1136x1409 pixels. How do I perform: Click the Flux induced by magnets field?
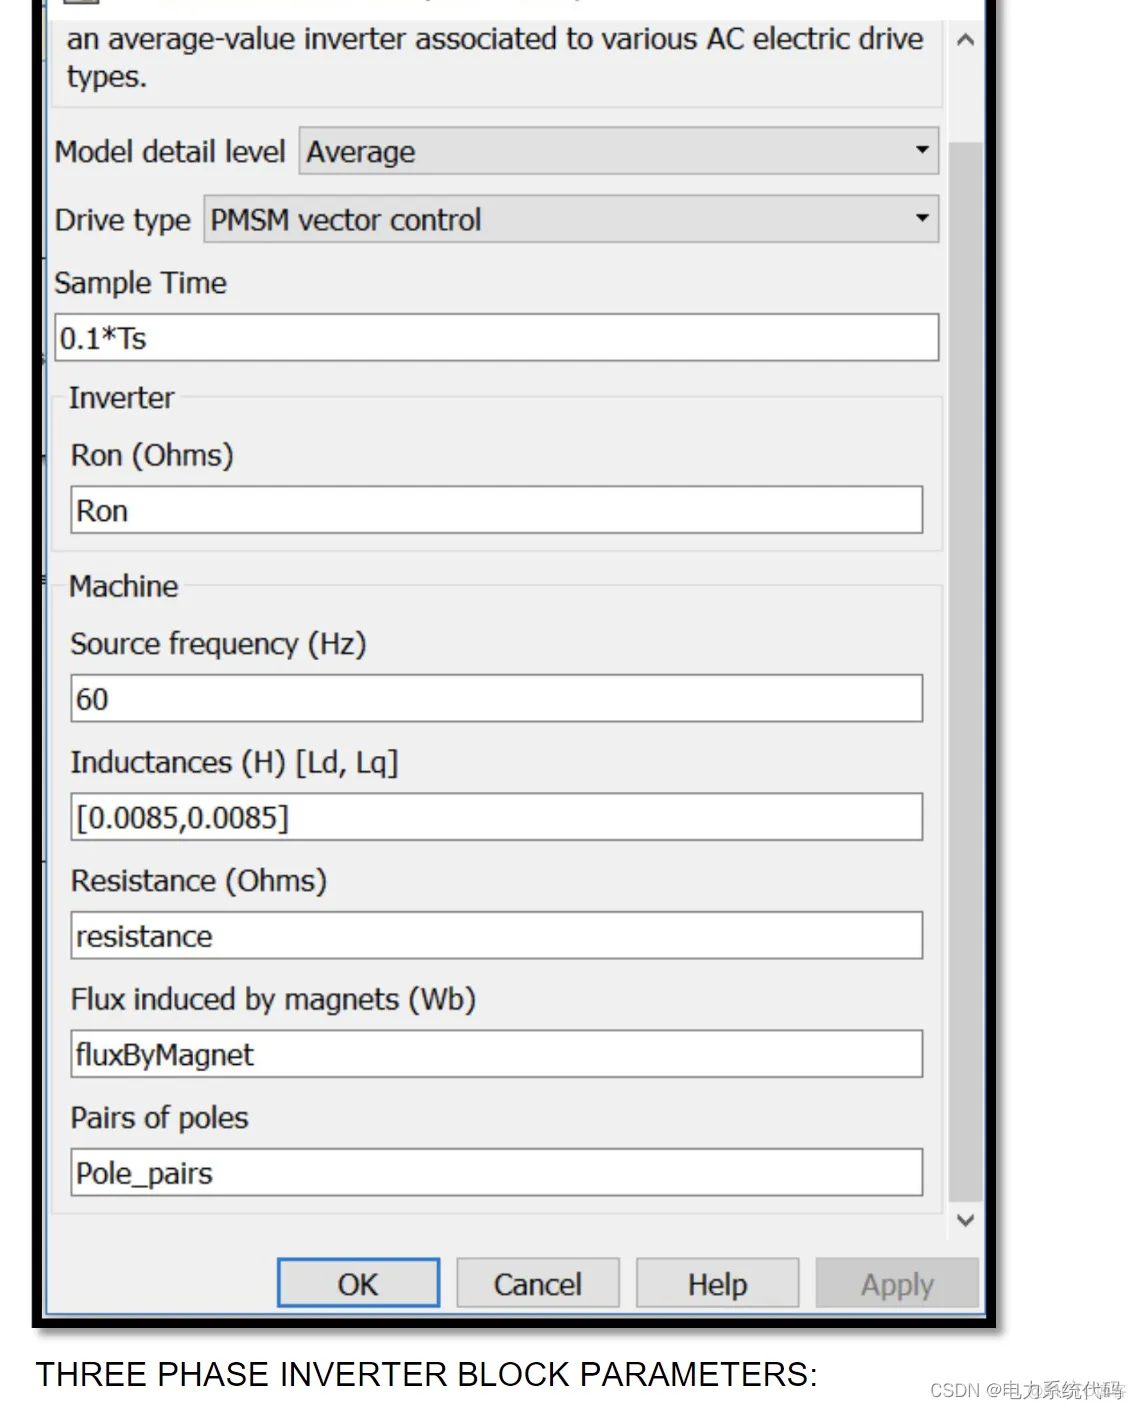coord(497,1054)
